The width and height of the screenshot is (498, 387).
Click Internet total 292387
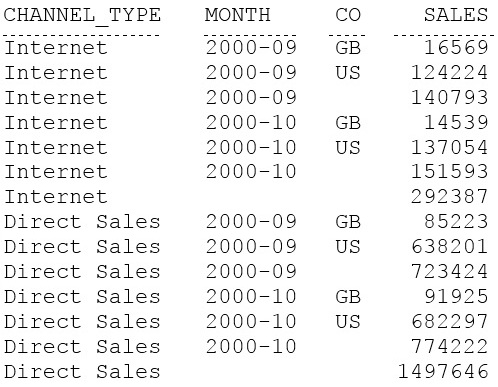click(449, 196)
